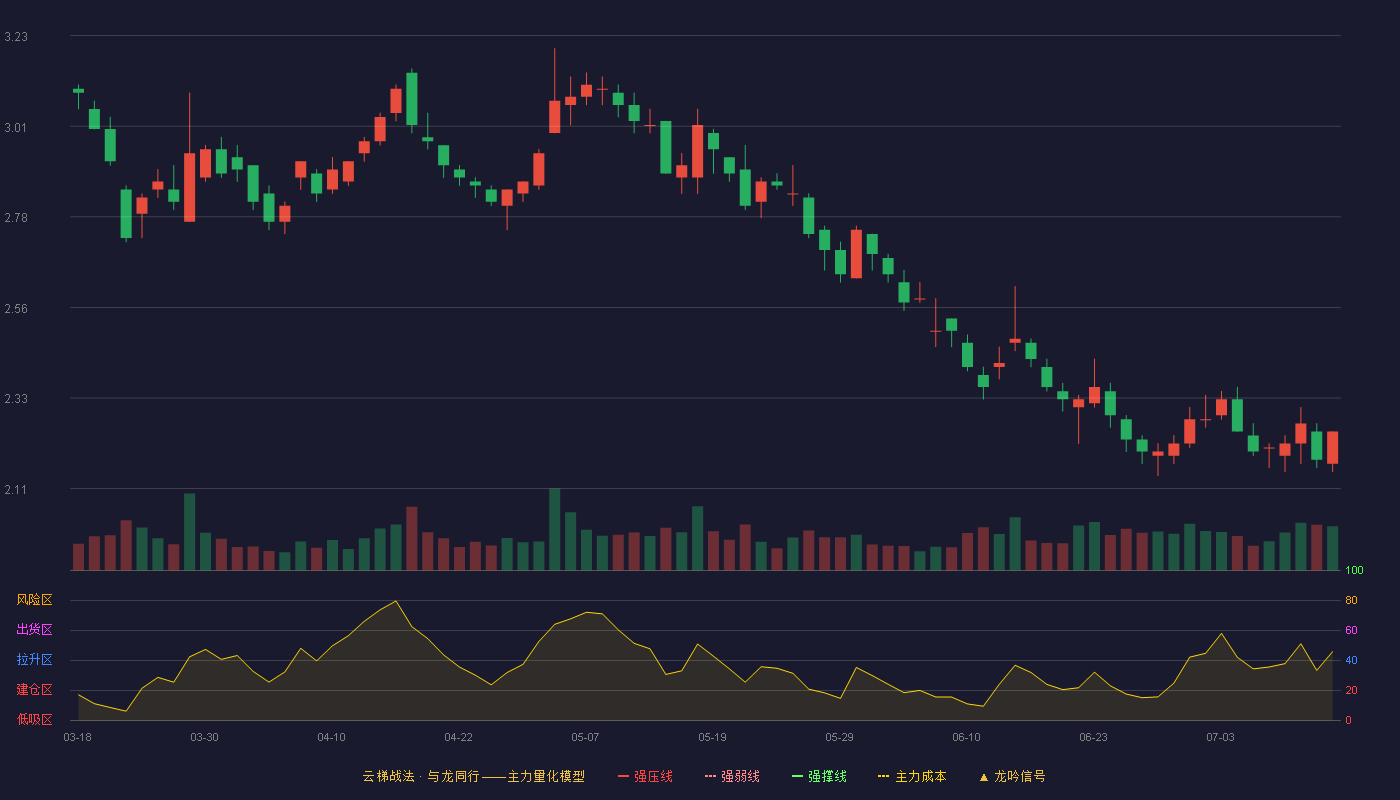Click the 05-19 date label
This screenshot has width=1400, height=800.
coord(712,737)
